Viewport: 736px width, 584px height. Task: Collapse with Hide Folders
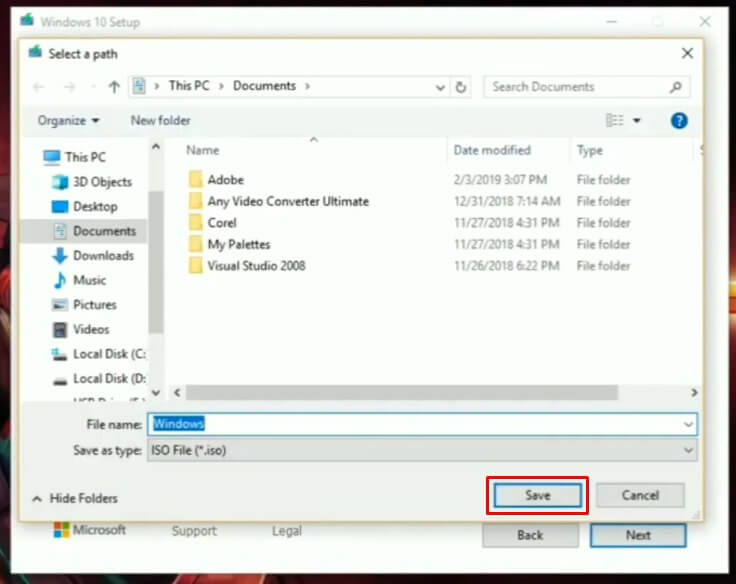tap(75, 499)
